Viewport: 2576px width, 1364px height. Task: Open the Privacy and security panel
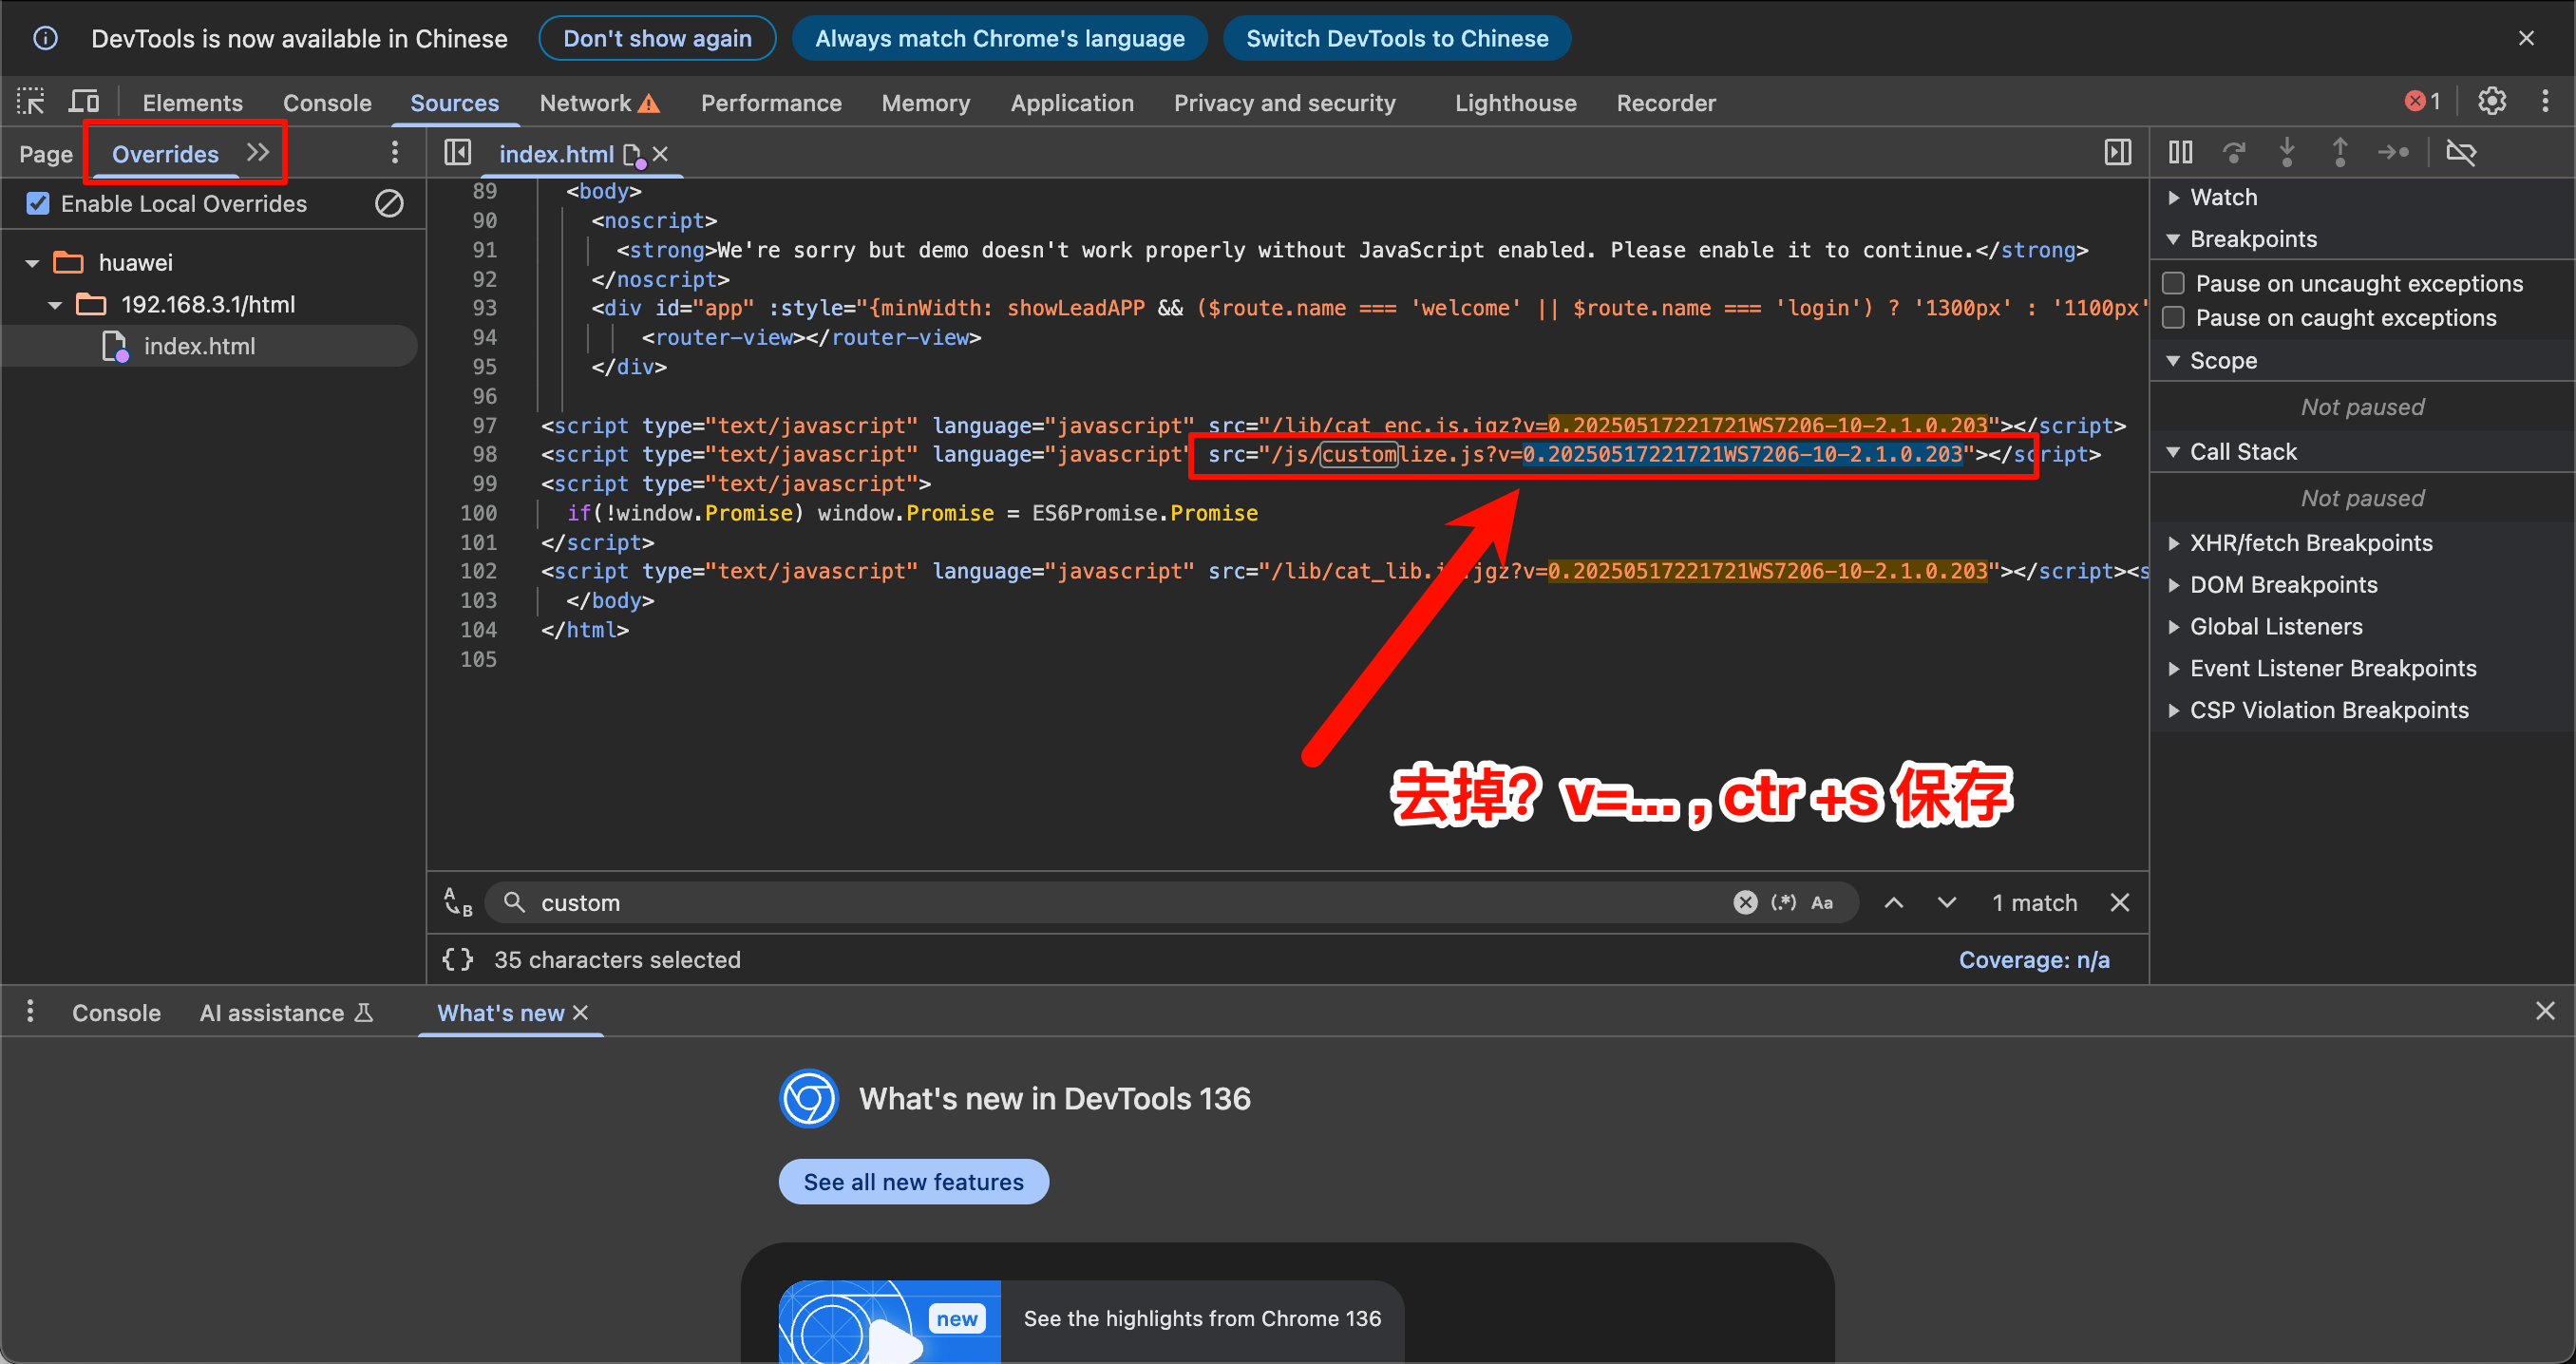coord(1284,103)
